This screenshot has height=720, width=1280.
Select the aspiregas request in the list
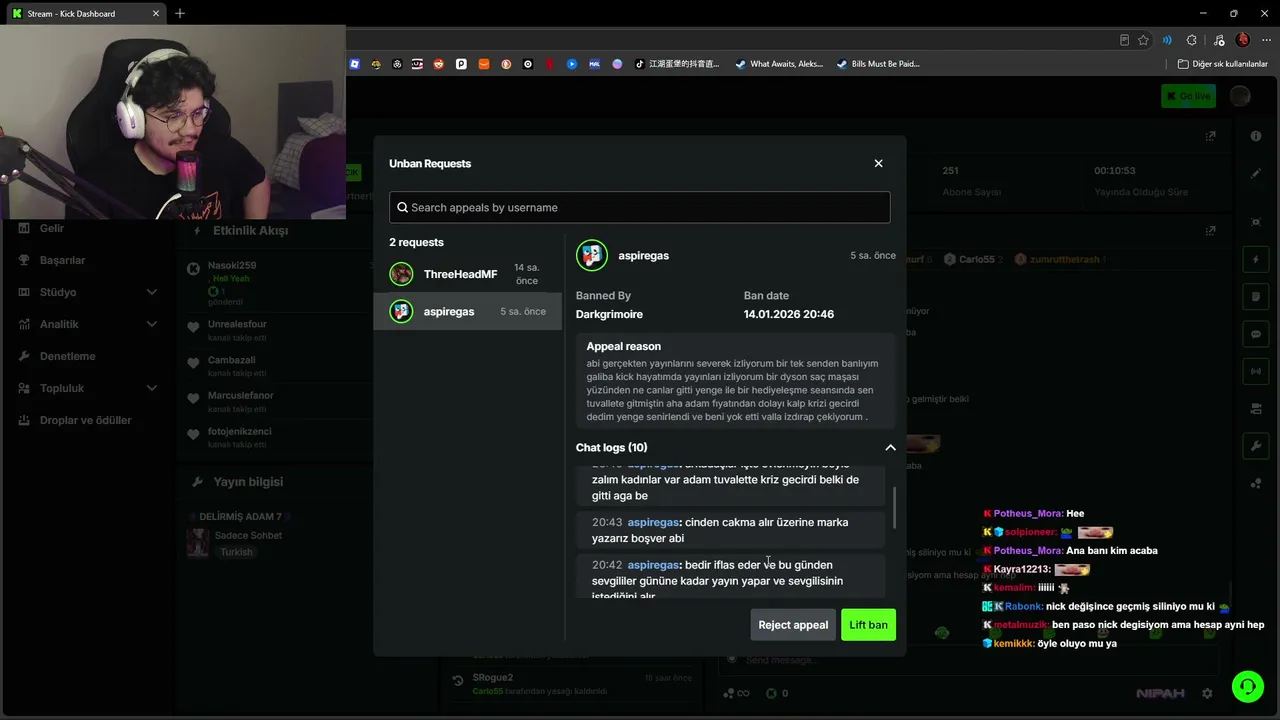(468, 311)
